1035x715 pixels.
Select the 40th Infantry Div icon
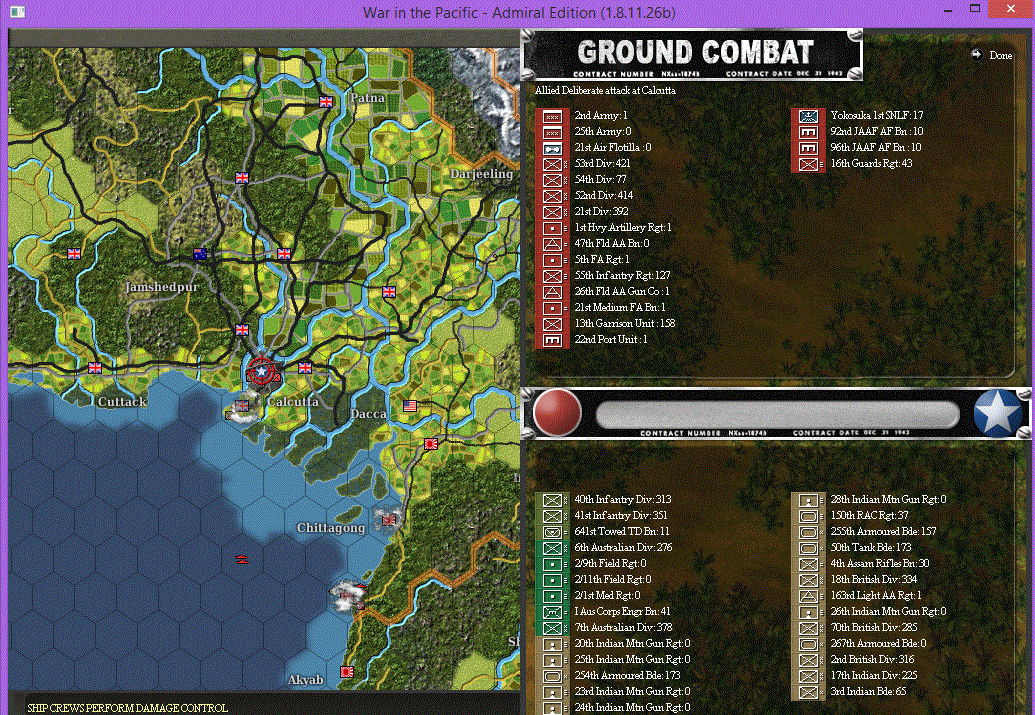(552, 500)
